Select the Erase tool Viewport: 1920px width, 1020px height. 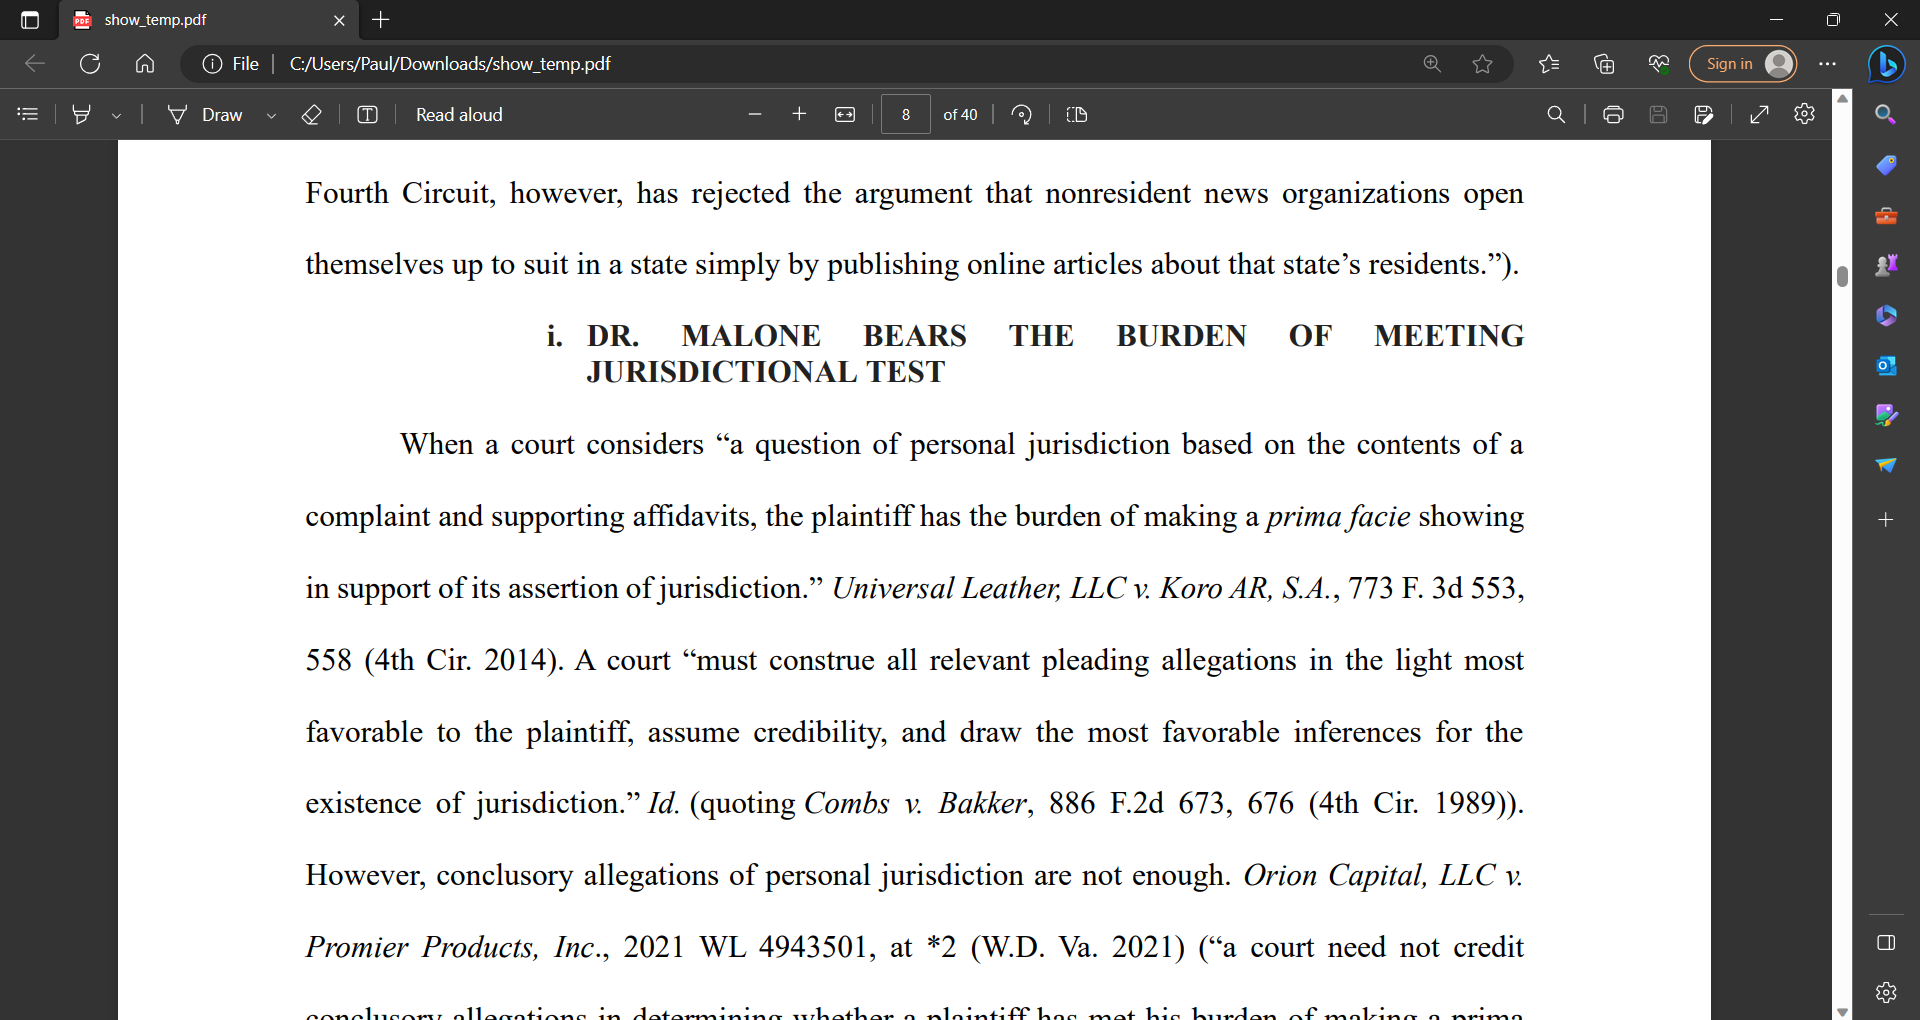pyautogui.click(x=311, y=115)
